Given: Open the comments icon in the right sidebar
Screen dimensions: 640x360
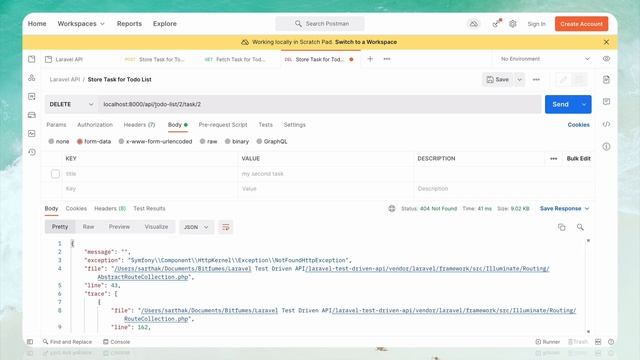Looking at the screenshot, I should (x=607, y=102).
